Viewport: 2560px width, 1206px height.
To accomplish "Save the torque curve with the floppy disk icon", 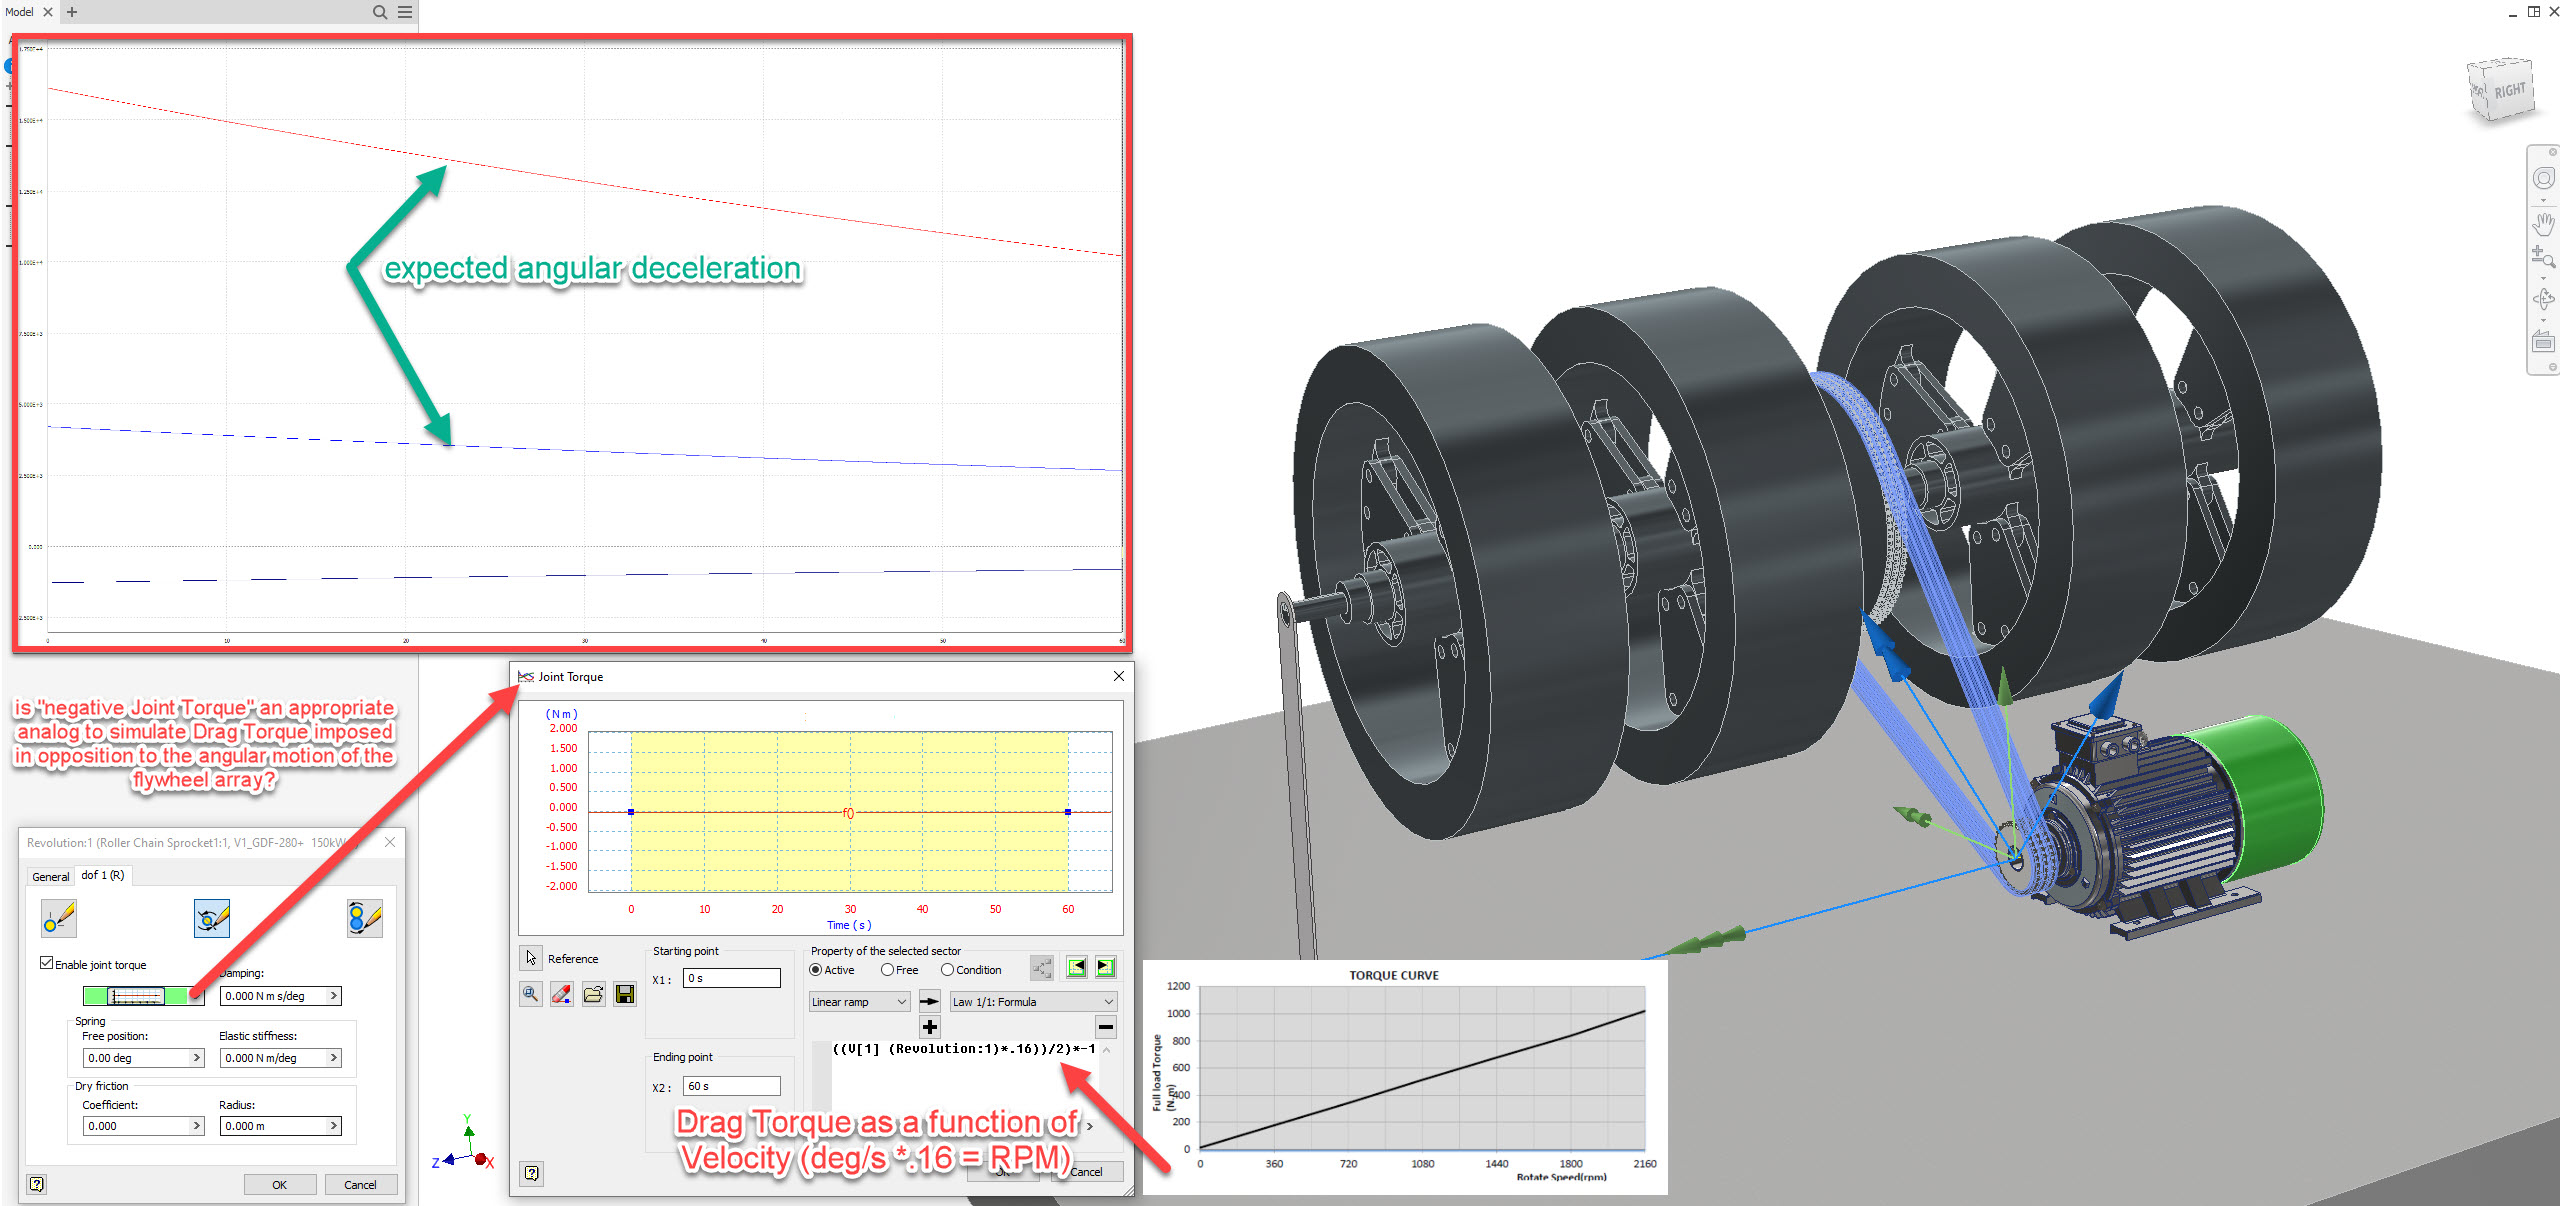I will coord(624,993).
